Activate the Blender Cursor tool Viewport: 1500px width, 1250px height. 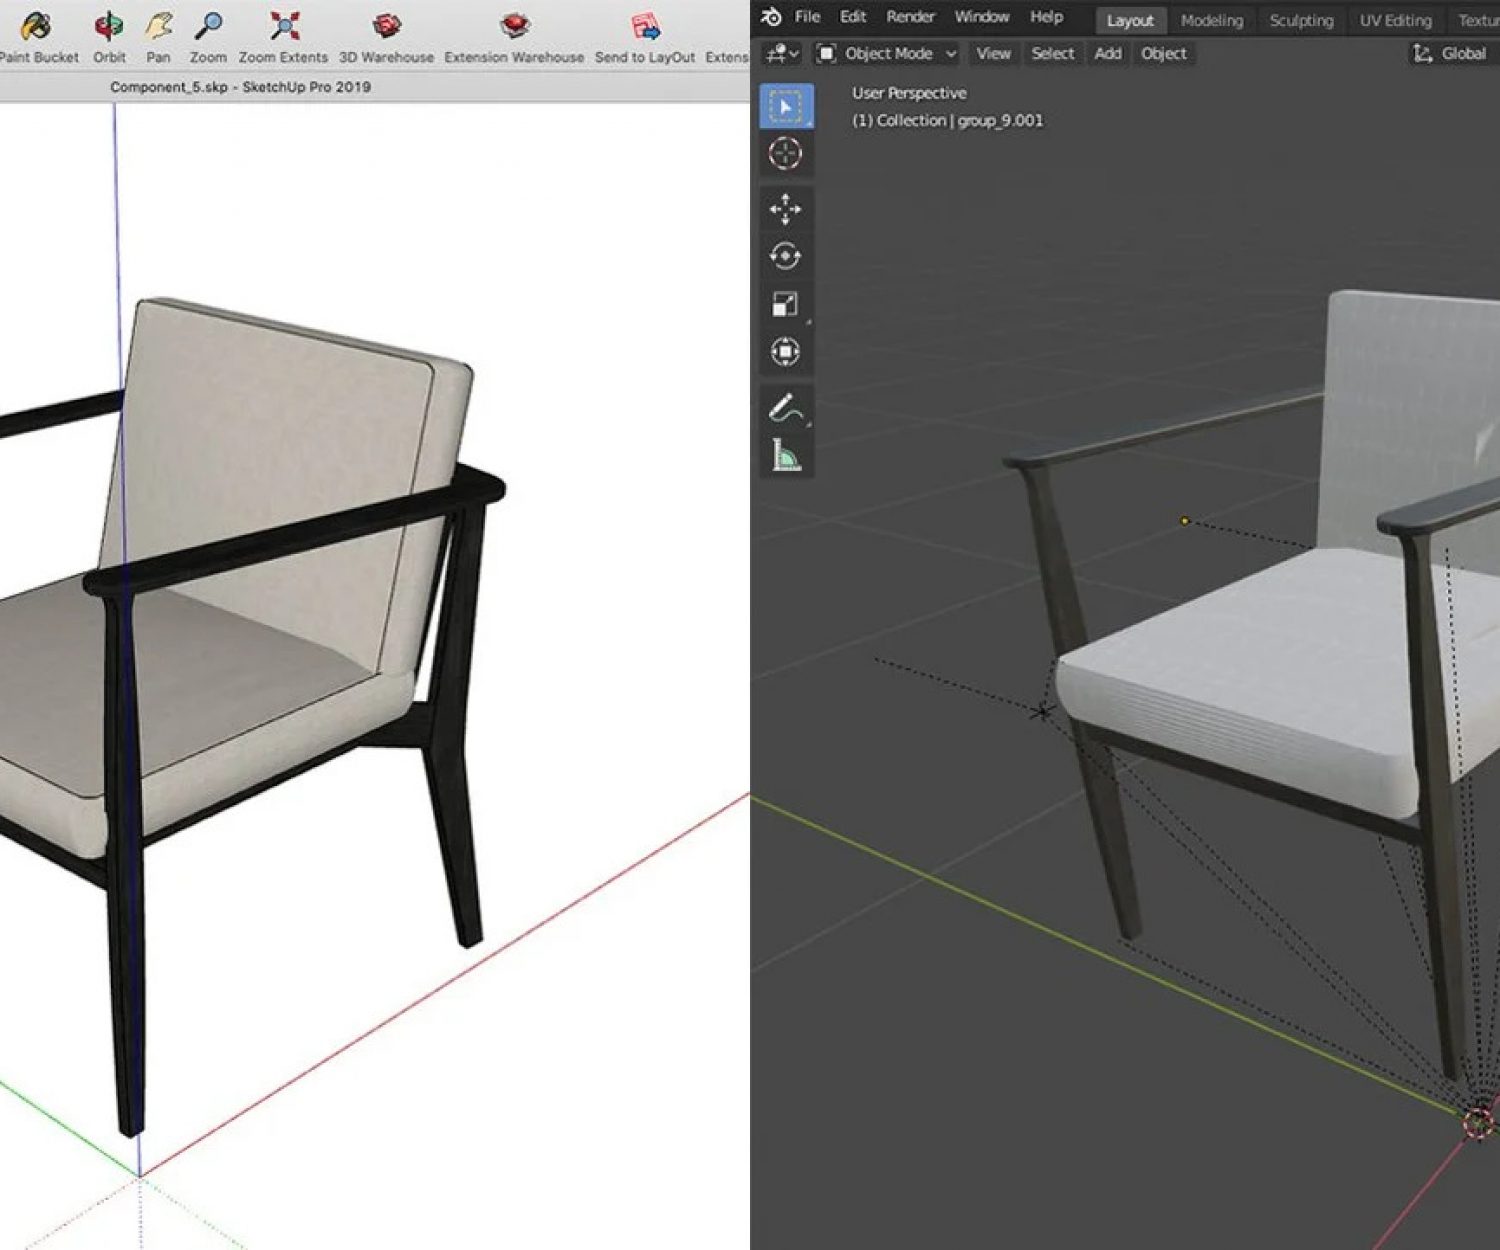pos(786,153)
